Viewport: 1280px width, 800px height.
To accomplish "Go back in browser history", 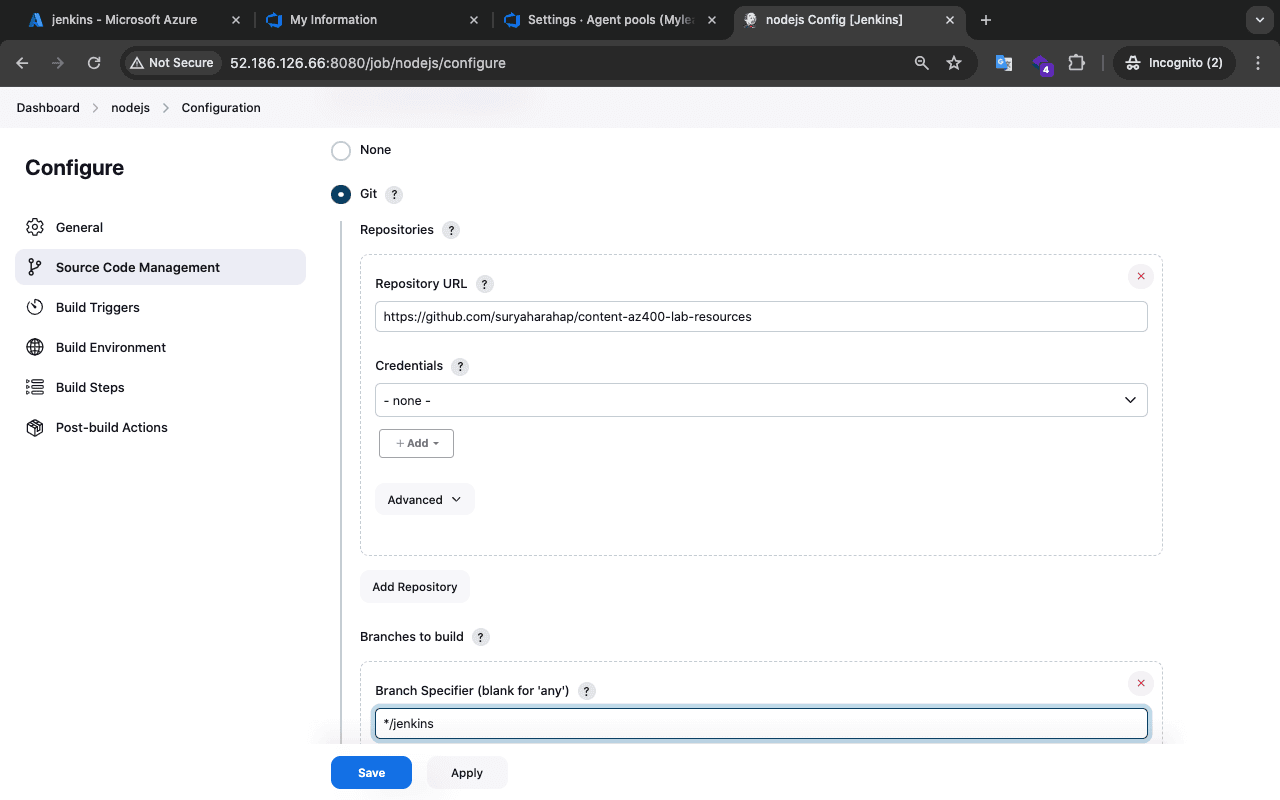I will (23, 63).
